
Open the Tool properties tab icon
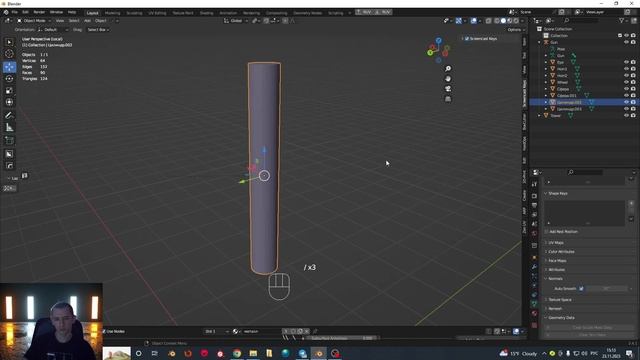[x=534, y=184]
